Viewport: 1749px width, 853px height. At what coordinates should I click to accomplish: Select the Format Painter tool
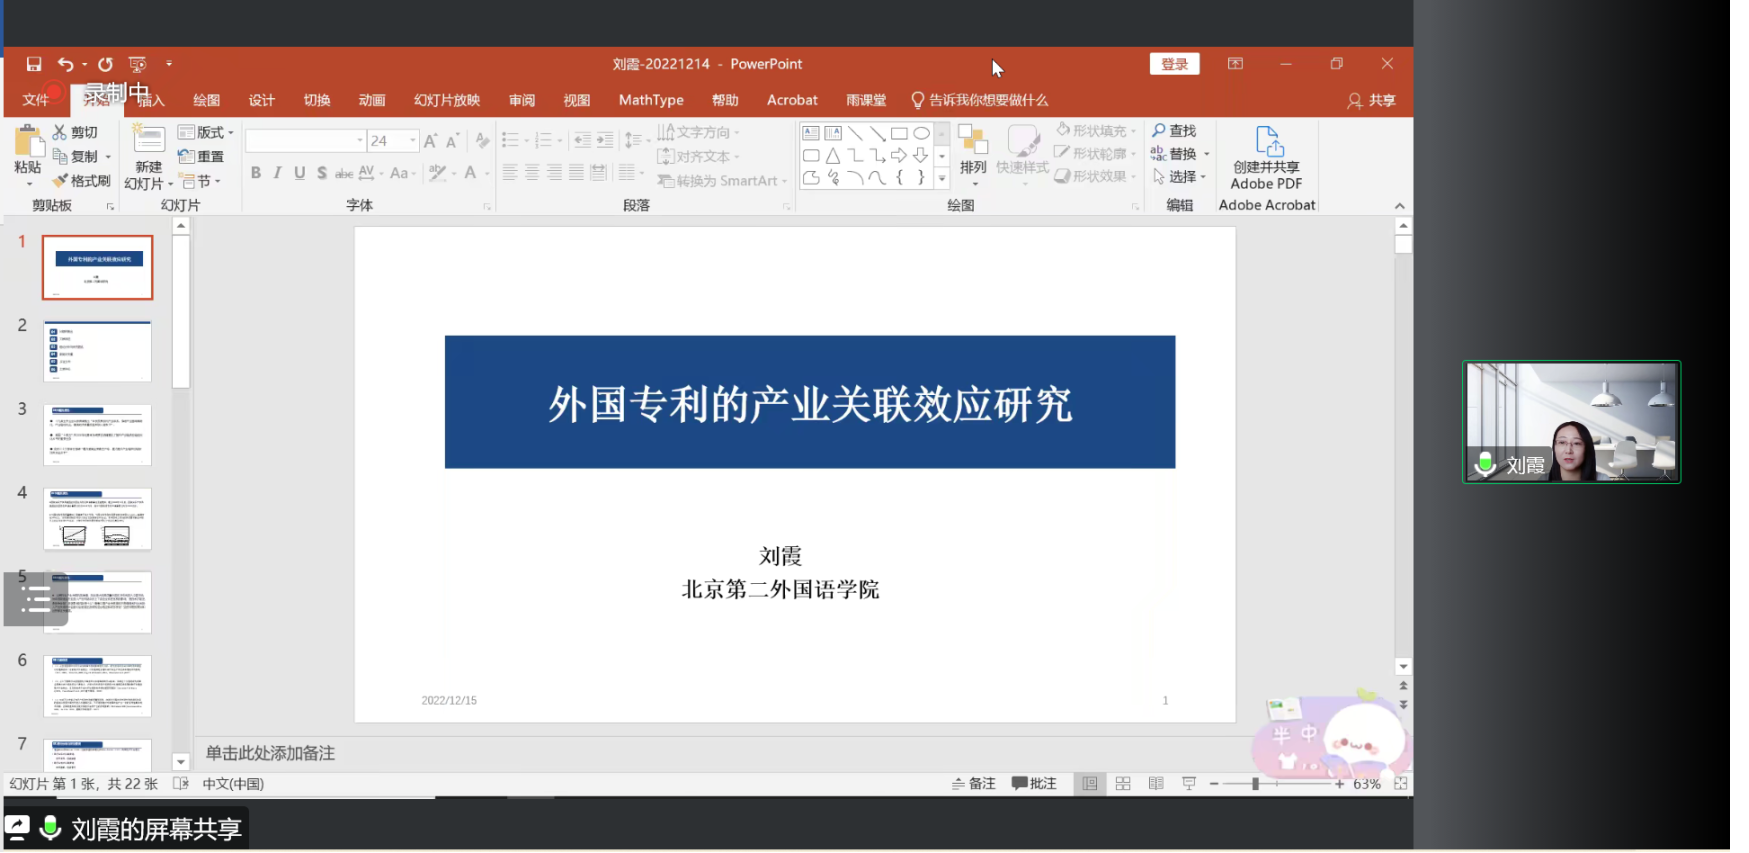[x=82, y=181]
